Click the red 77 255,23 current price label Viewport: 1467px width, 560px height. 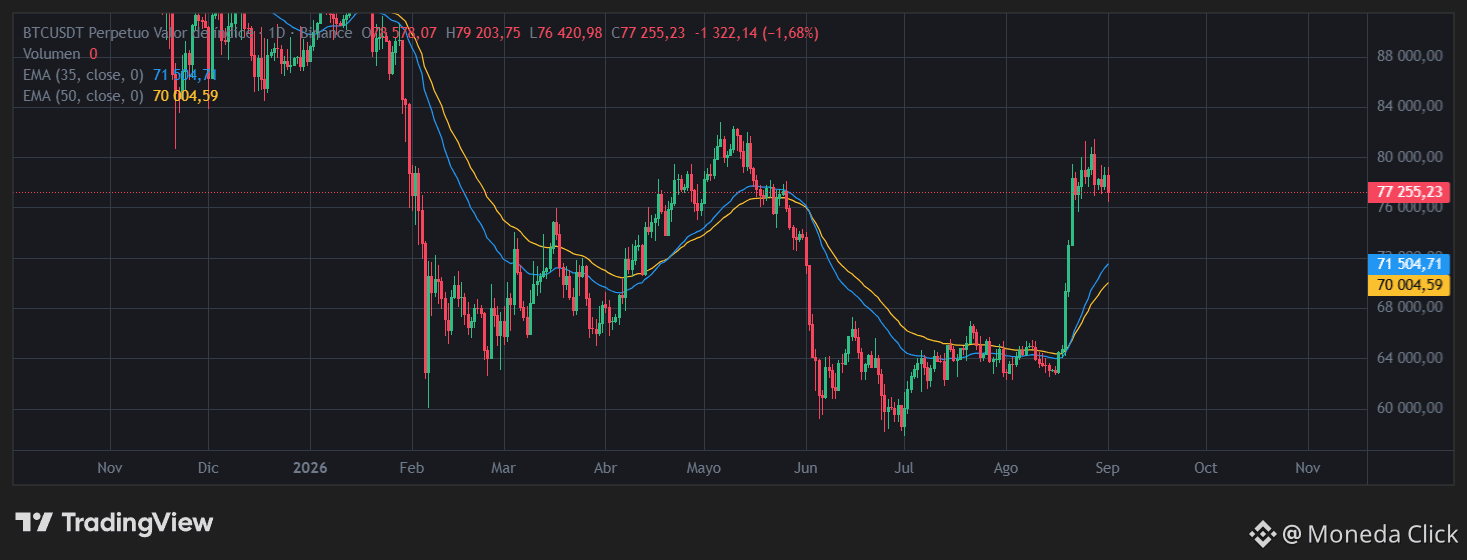point(1408,193)
